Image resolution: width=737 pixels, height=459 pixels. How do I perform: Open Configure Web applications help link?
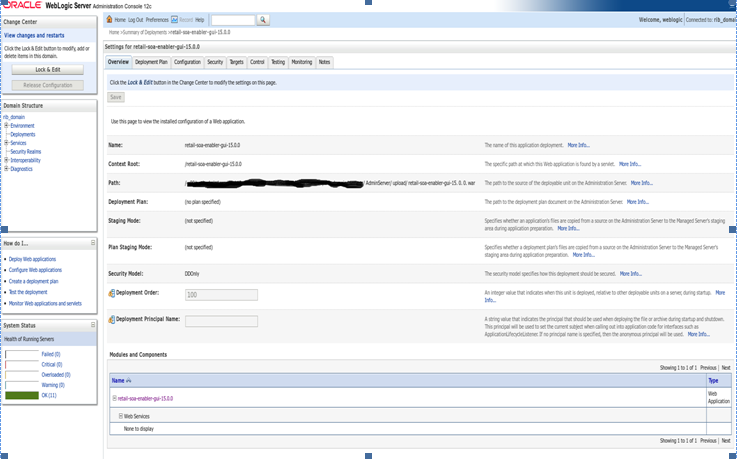(35, 270)
